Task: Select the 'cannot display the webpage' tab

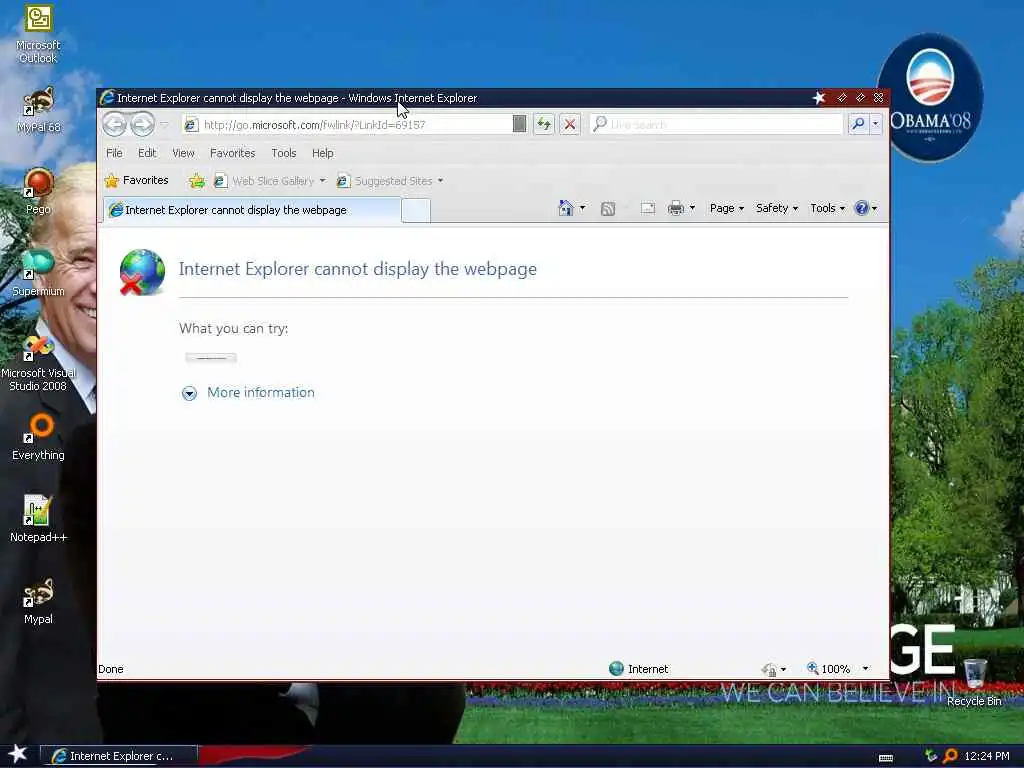Action: pyautogui.click(x=252, y=210)
